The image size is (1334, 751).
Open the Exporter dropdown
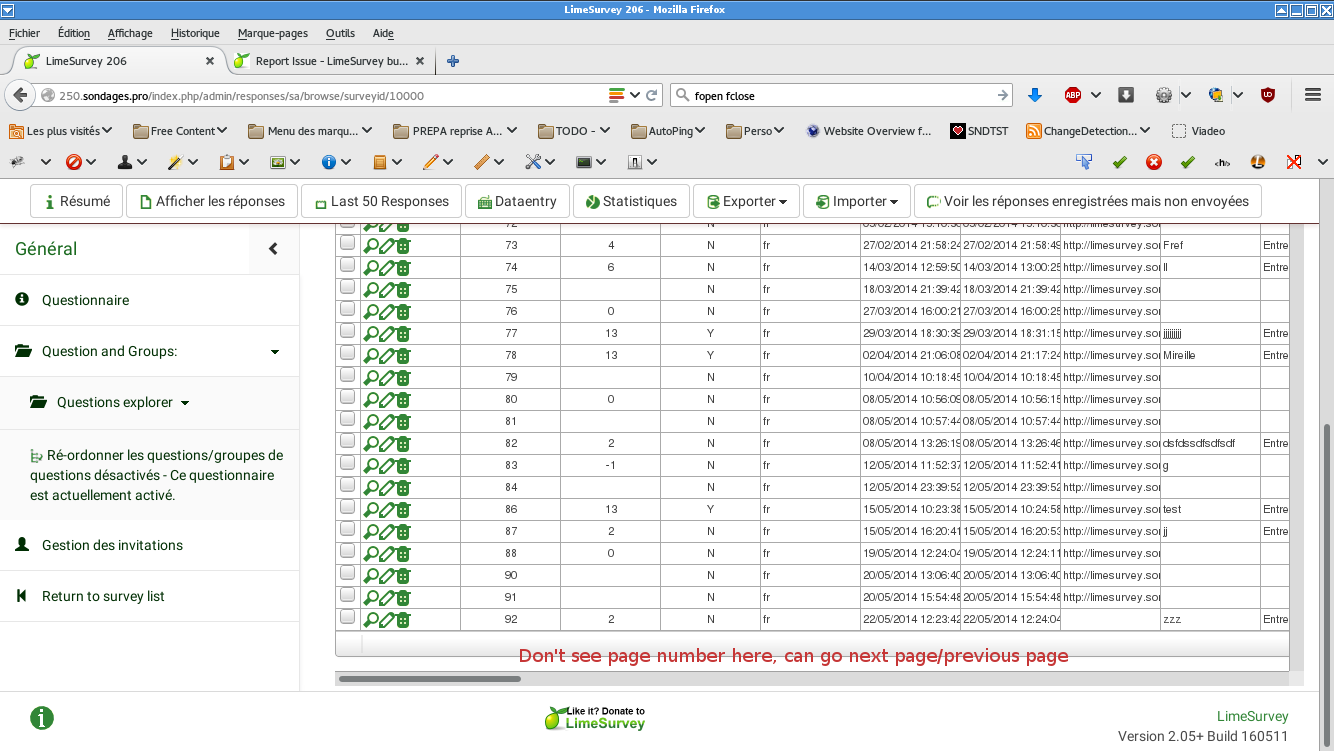point(745,201)
